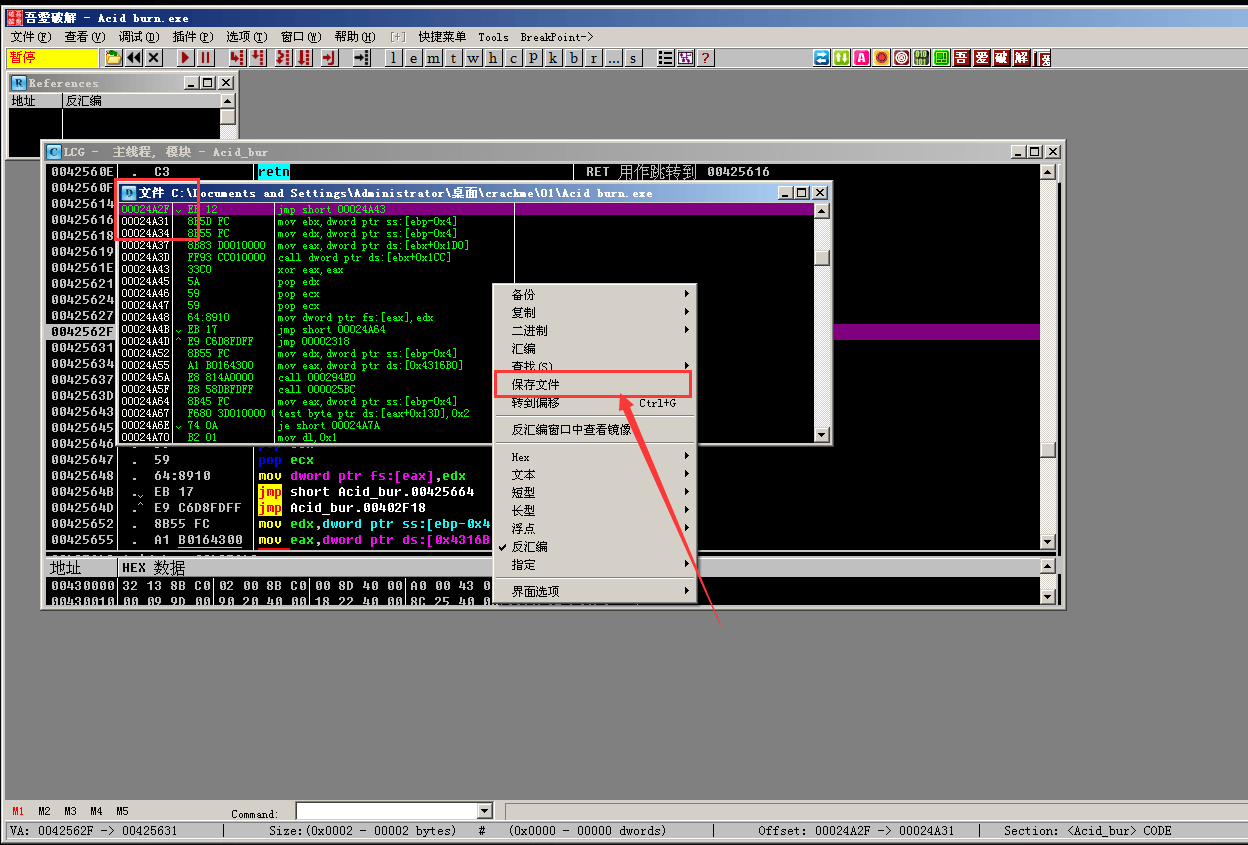Click the blue swap arrows plugin icon
The width and height of the screenshot is (1248, 845).
[822, 58]
